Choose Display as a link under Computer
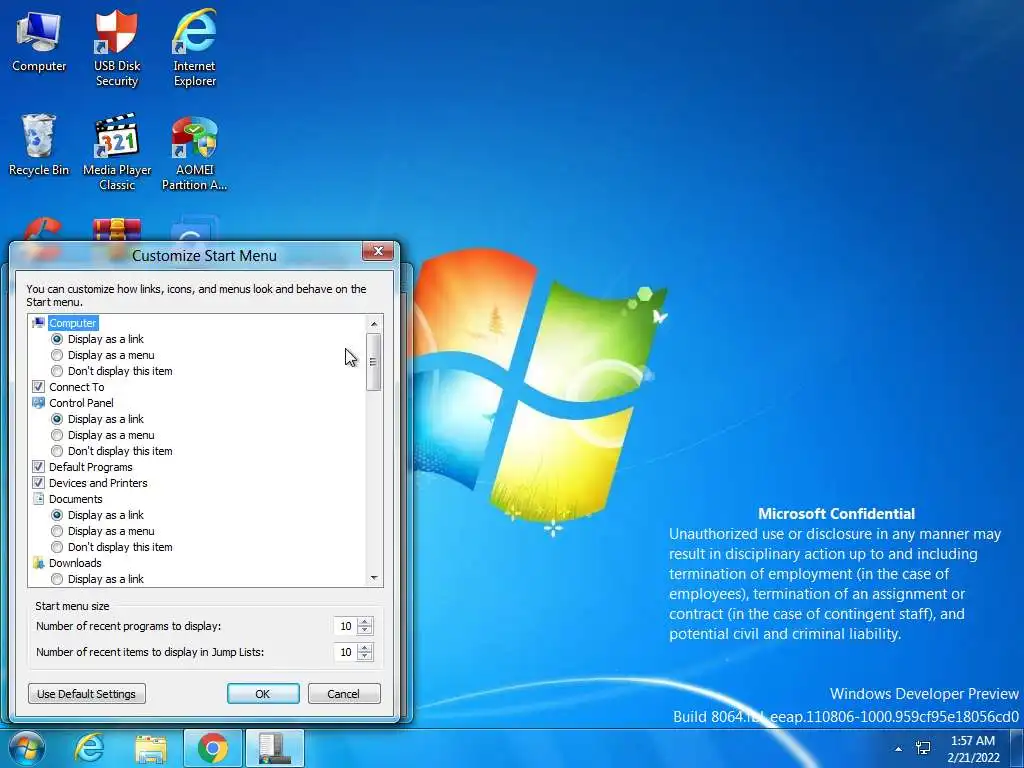Image resolution: width=1024 pixels, height=768 pixels. pos(57,339)
